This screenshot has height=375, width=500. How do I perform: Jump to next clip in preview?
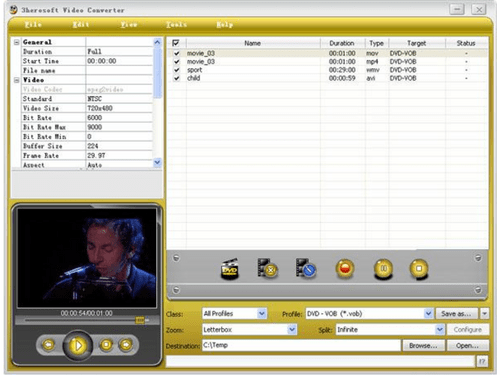point(126,344)
